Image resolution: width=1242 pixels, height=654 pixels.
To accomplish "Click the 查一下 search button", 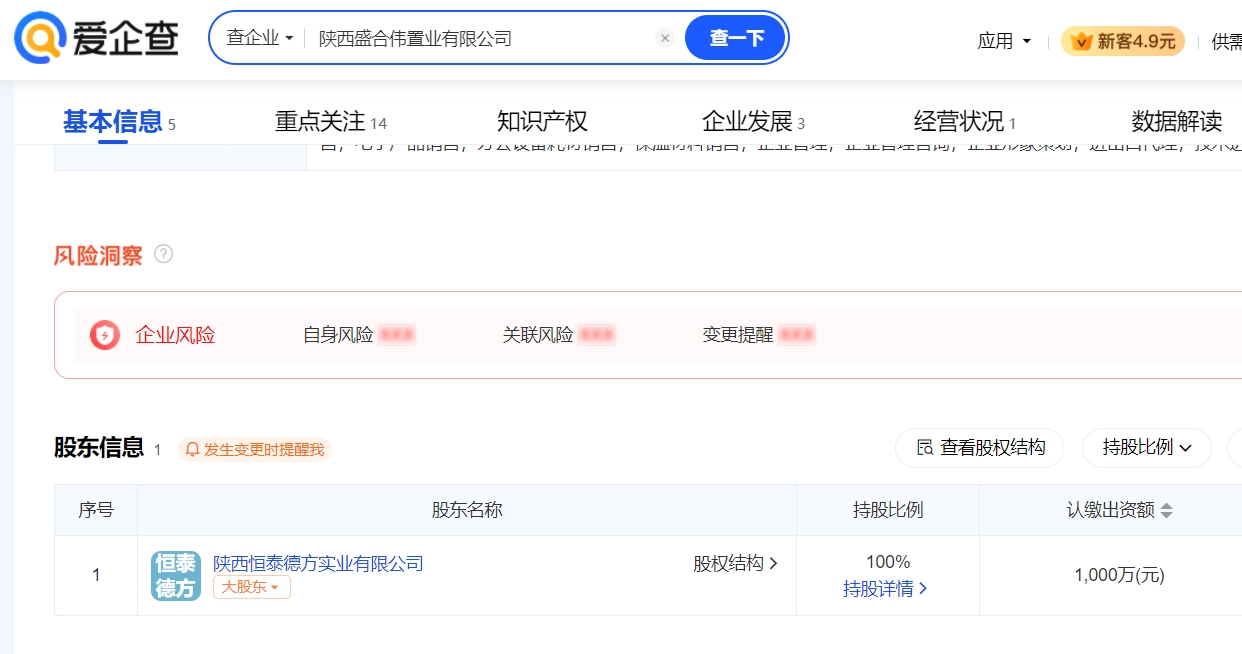I will 735,38.
